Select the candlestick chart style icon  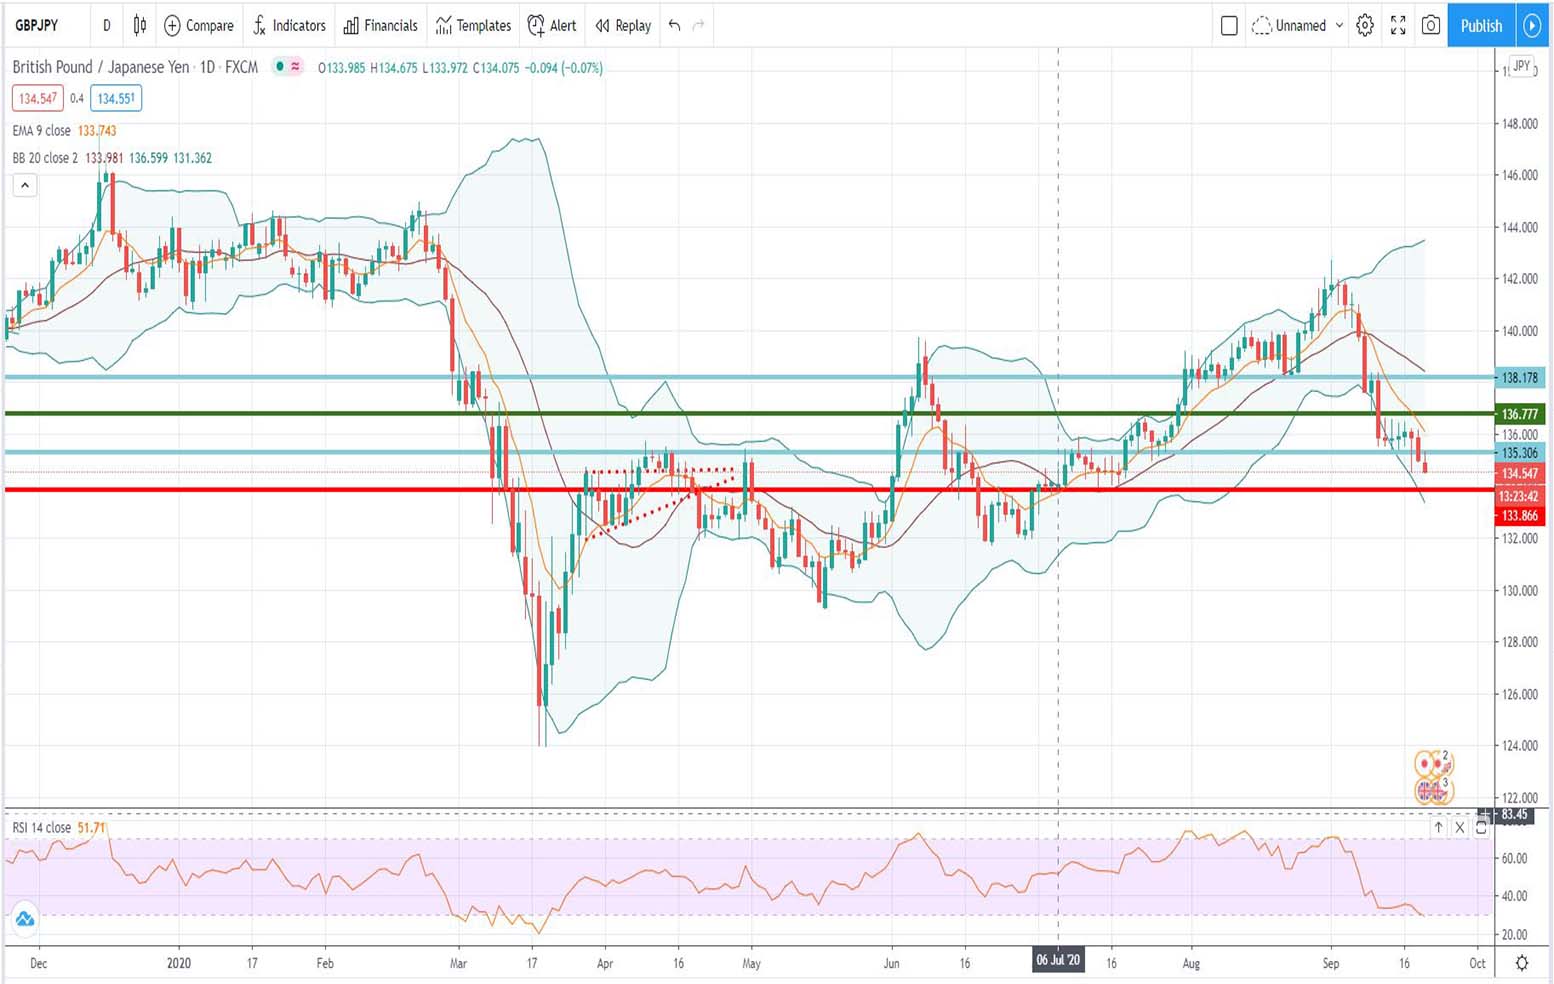click(x=138, y=26)
